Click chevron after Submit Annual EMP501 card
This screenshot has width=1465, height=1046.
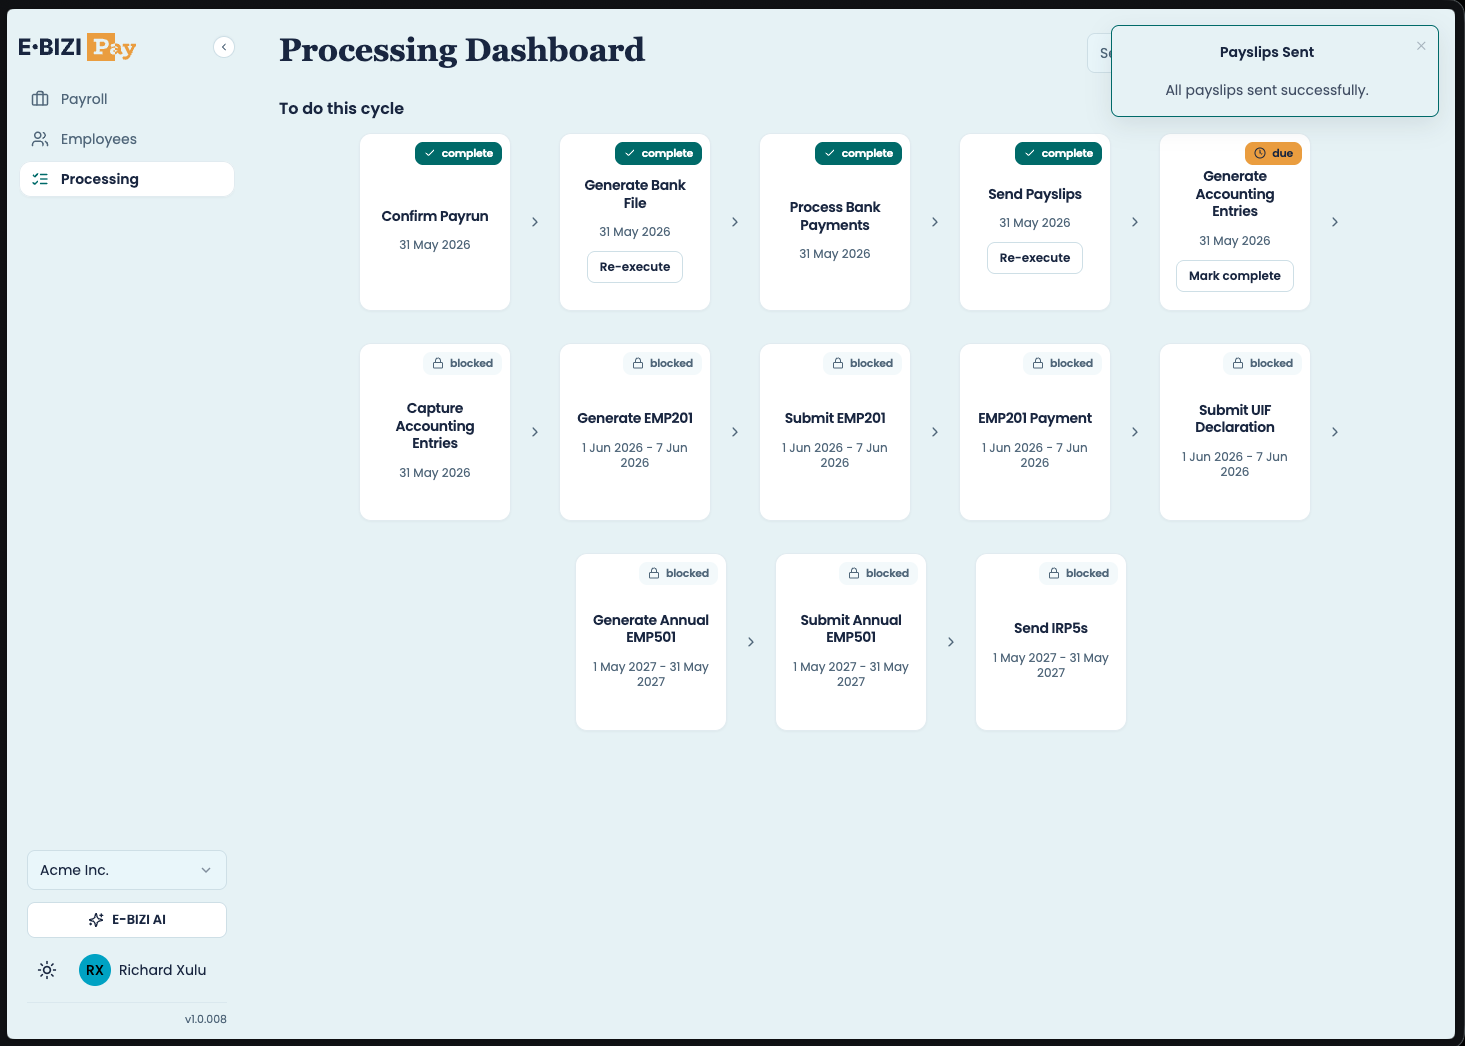951,642
